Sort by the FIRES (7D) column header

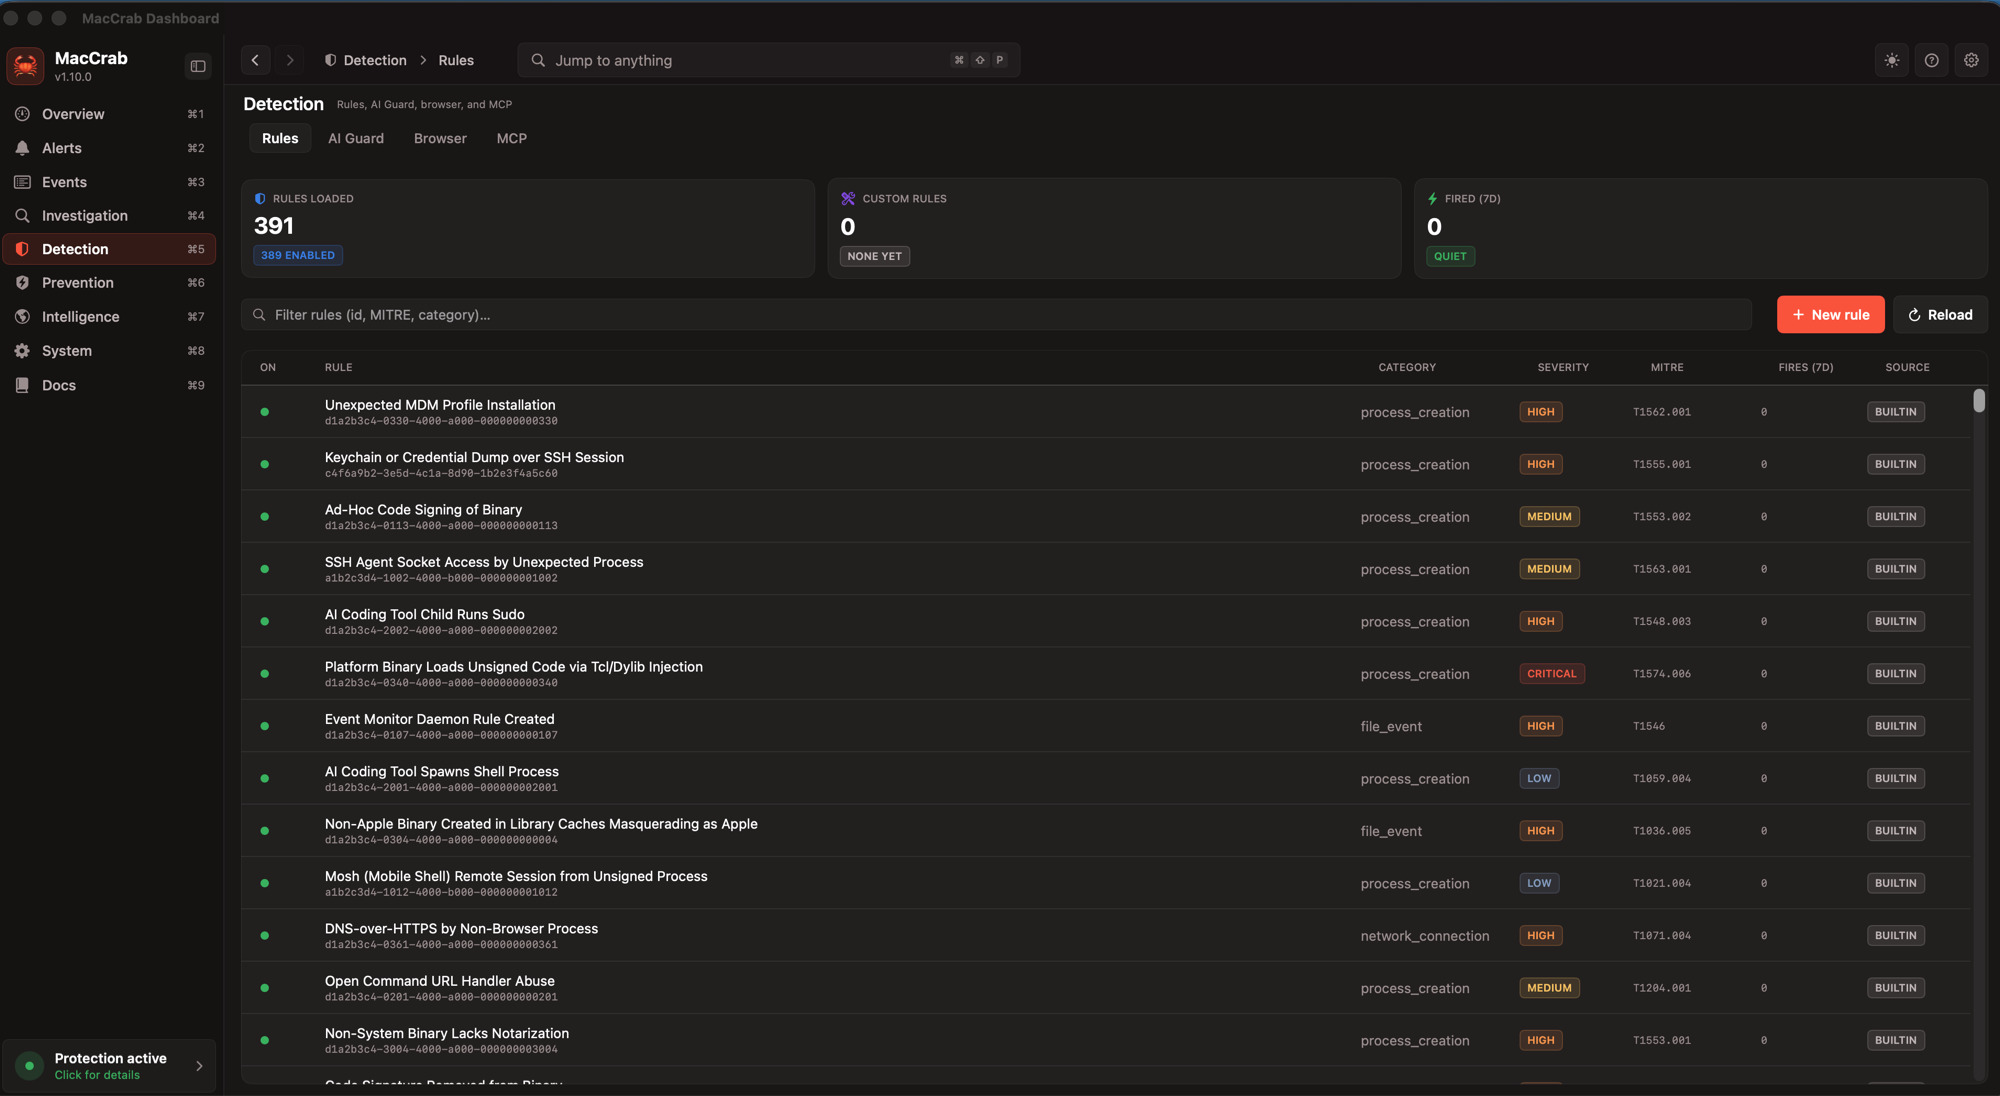coord(1806,367)
